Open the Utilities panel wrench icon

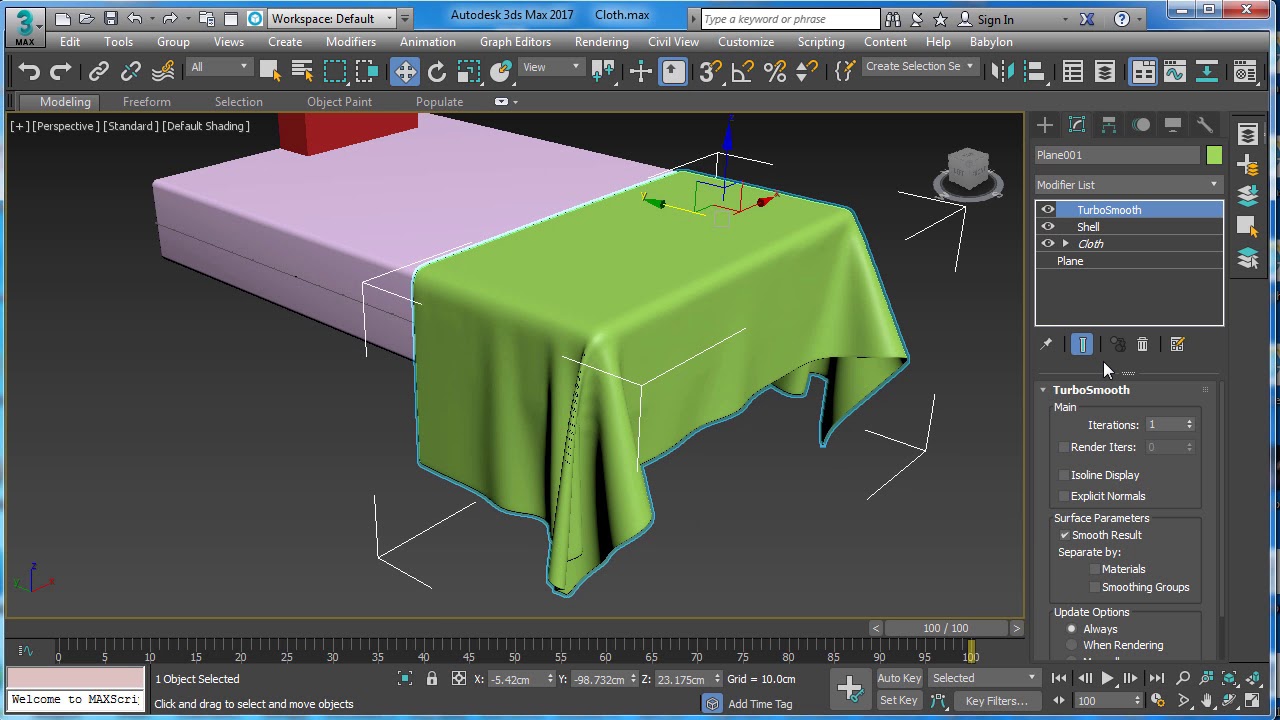[1205, 125]
